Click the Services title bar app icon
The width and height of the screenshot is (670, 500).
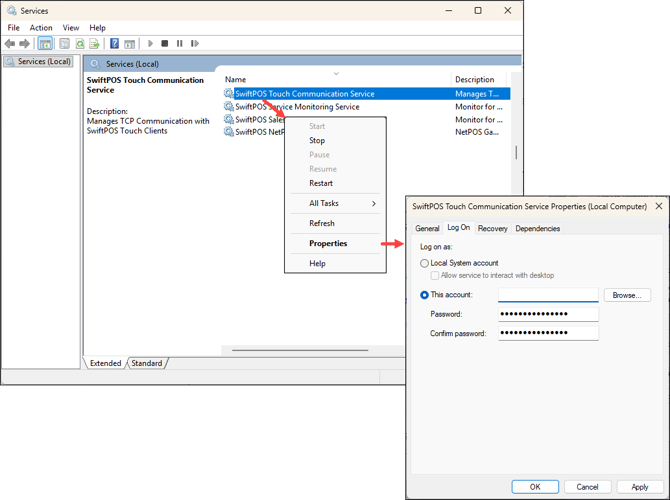pyautogui.click(x=11, y=11)
